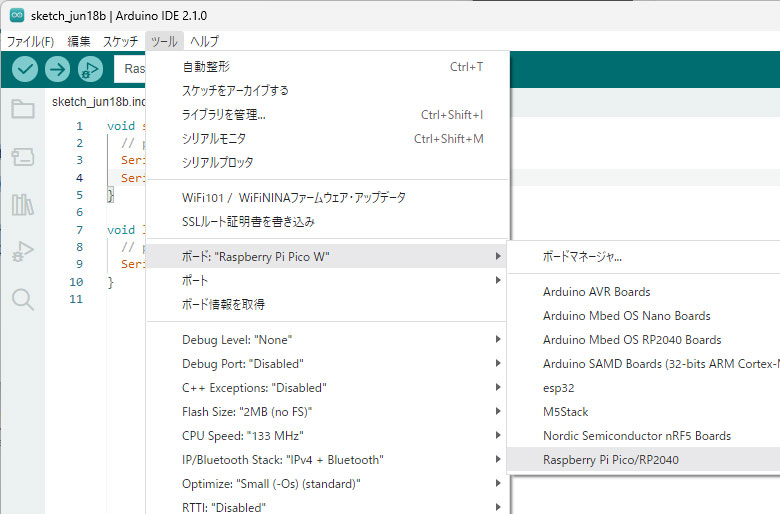Select Raspberry Pi Pico/RP2040 entry
This screenshot has width=780, height=514.
(644, 459)
